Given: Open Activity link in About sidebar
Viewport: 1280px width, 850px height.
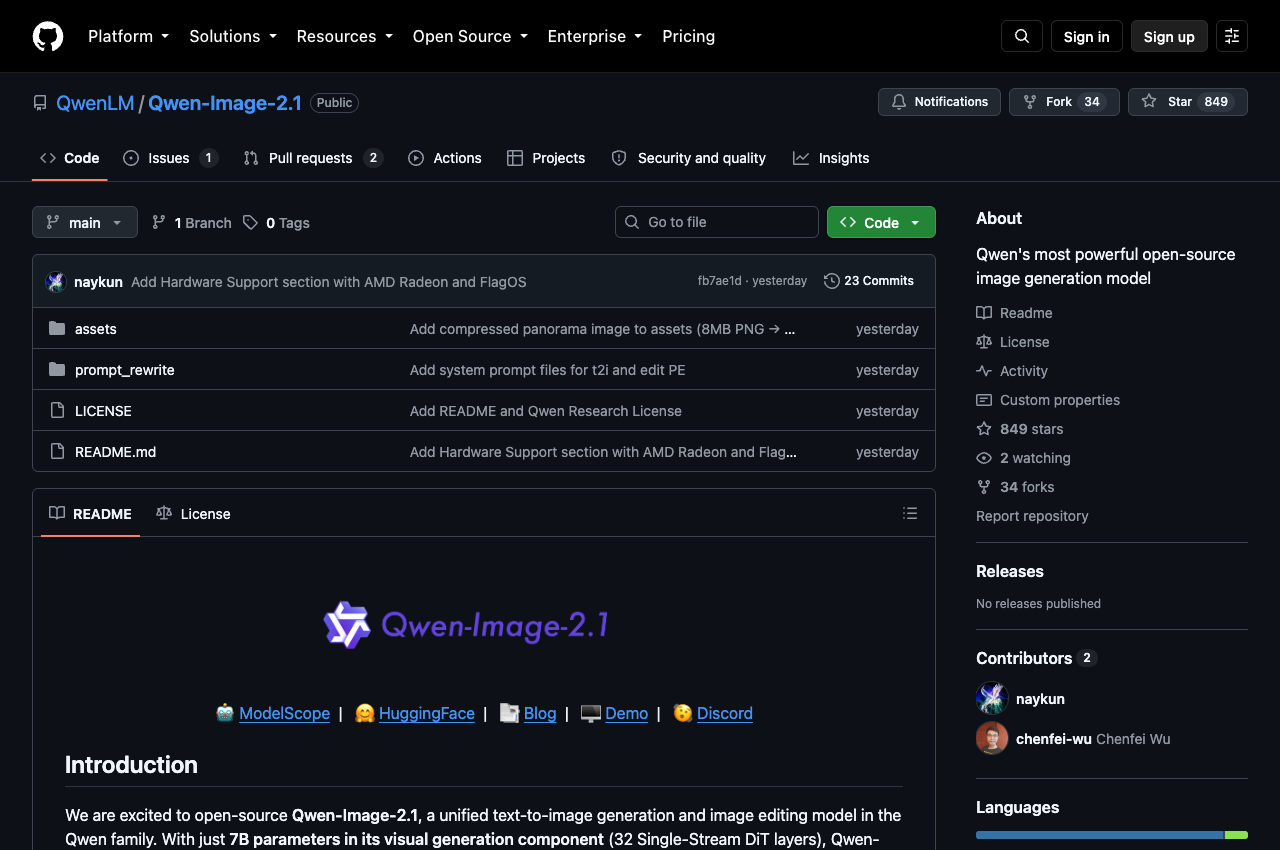Looking at the screenshot, I should pyautogui.click(x=1012, y=371).
